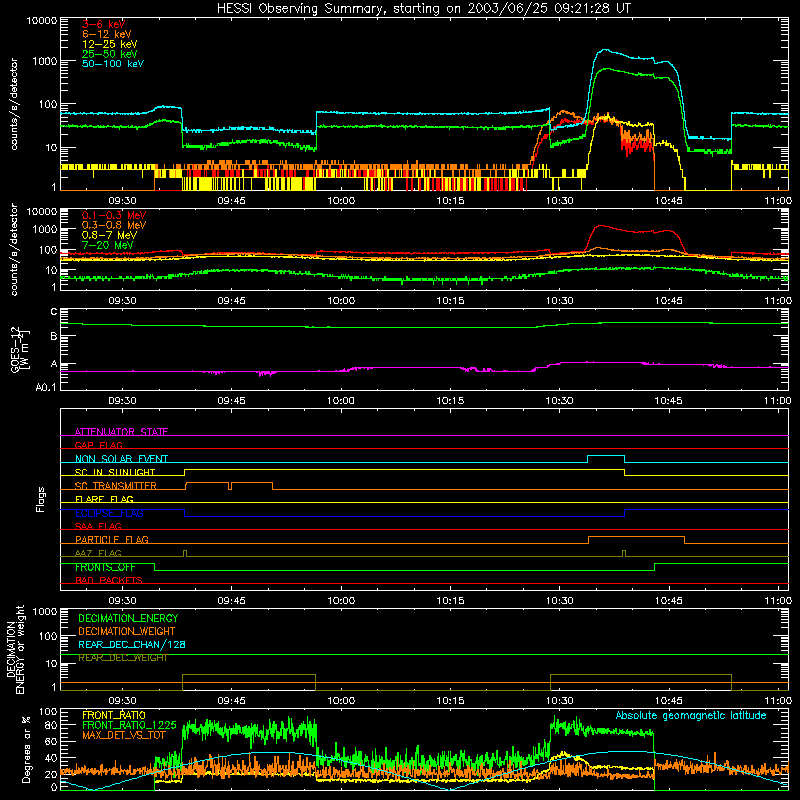Select the Absolute geomagnetic latitude label
This screenshot has width=800, height=800.
coord(691,716)
